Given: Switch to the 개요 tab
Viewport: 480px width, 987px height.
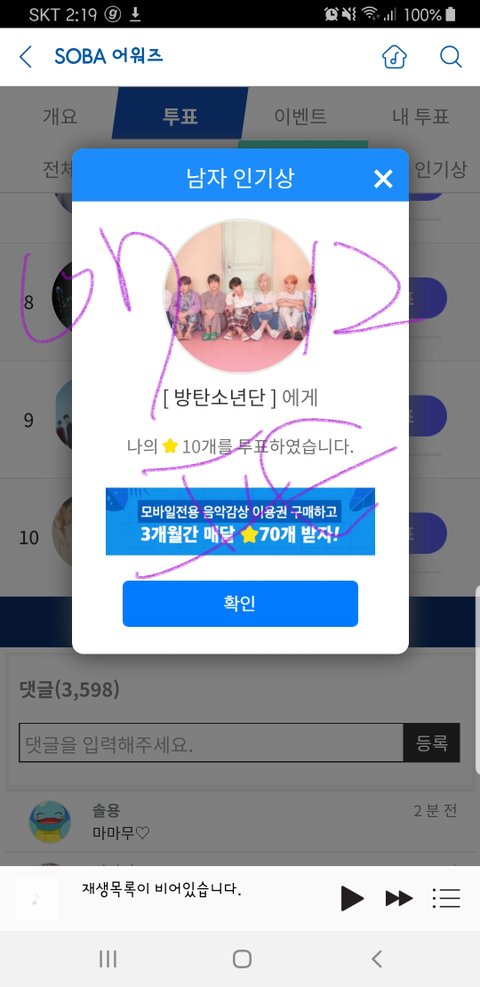Looking at the screenshot, I should tap(60, 116).
